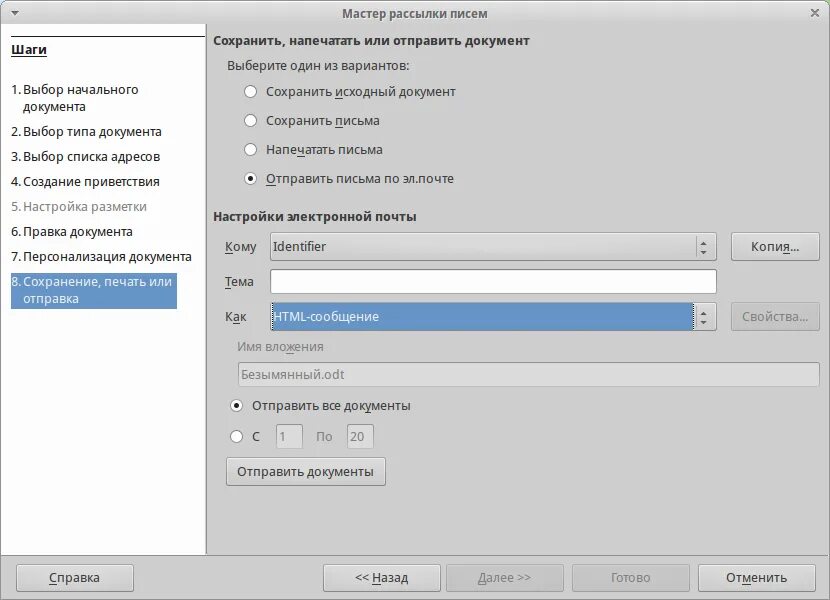This screenshot has width=830, height=600.
Task: Open the window menu arrow in title bar
Action: pos(15,13)
